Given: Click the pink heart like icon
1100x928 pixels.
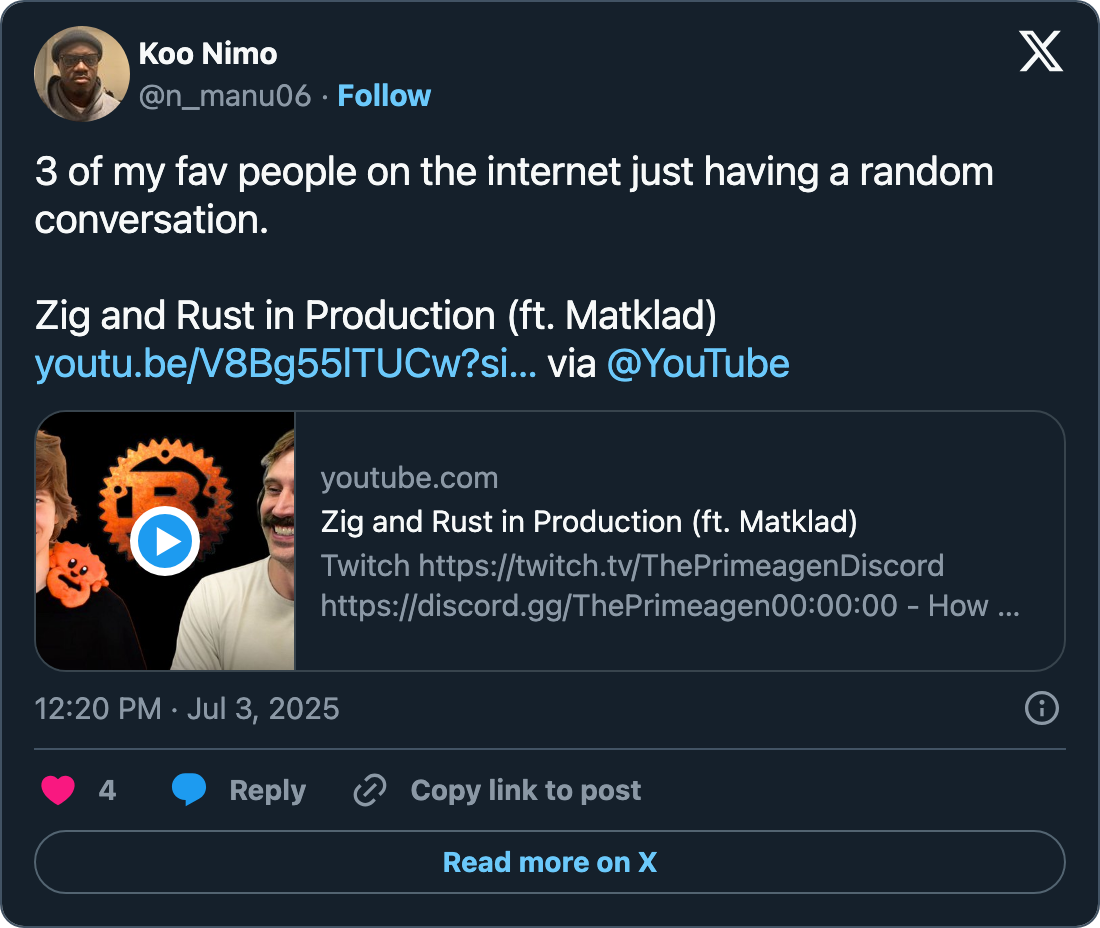Looking at the screenshot, I should 58,791.
